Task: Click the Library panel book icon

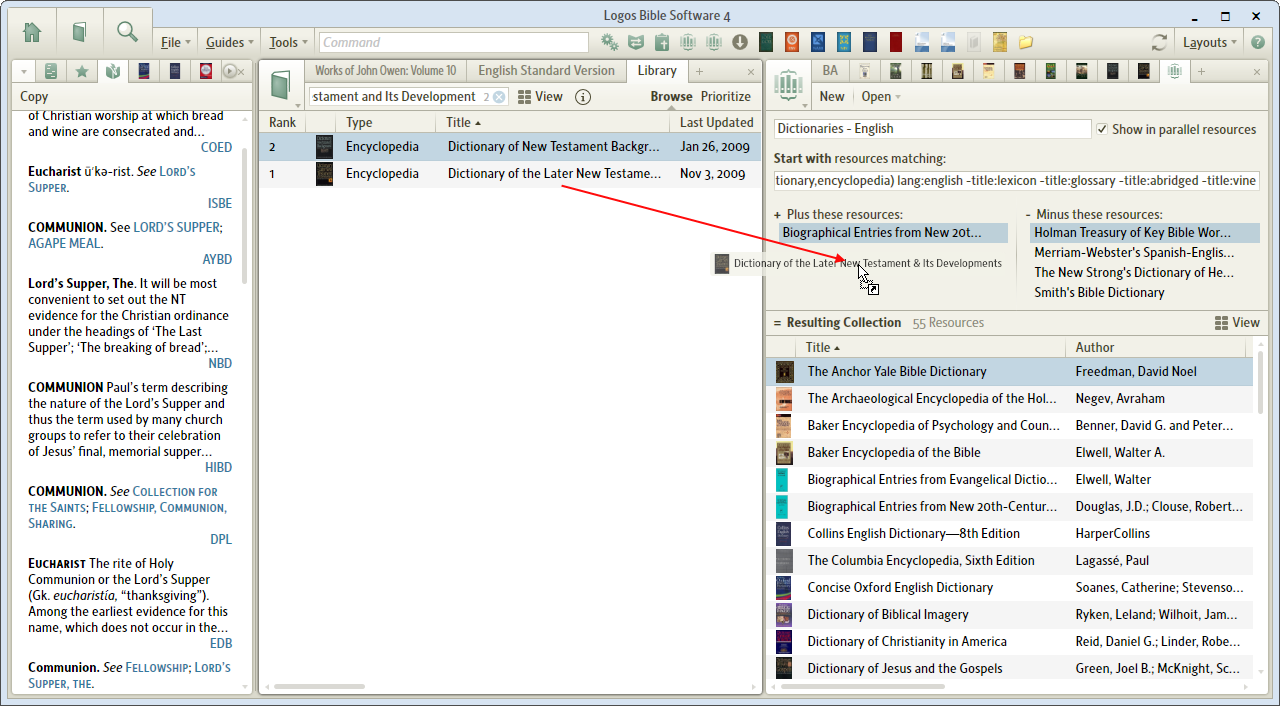Action: [x=281, y=85]
